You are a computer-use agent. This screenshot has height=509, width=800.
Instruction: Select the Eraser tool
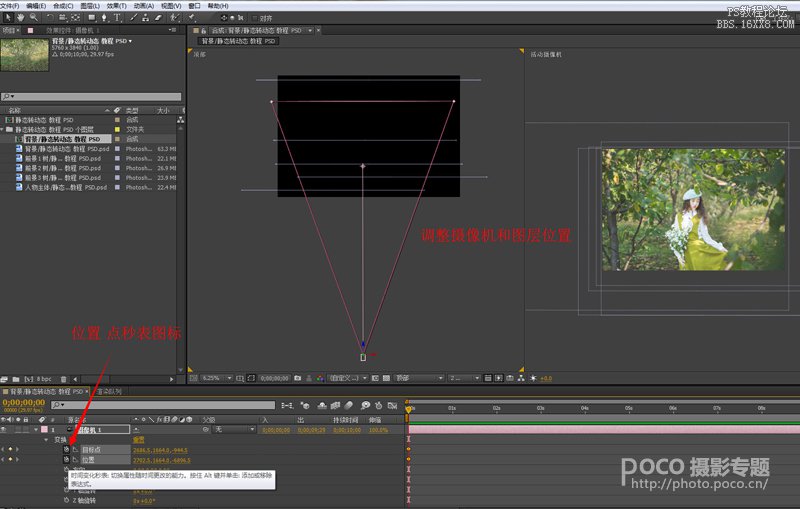[x=158, y=17]
